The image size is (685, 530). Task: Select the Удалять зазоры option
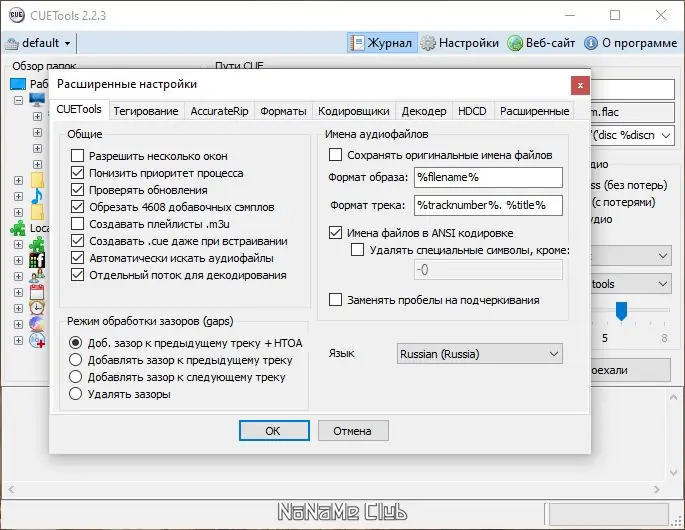[76, 394]
